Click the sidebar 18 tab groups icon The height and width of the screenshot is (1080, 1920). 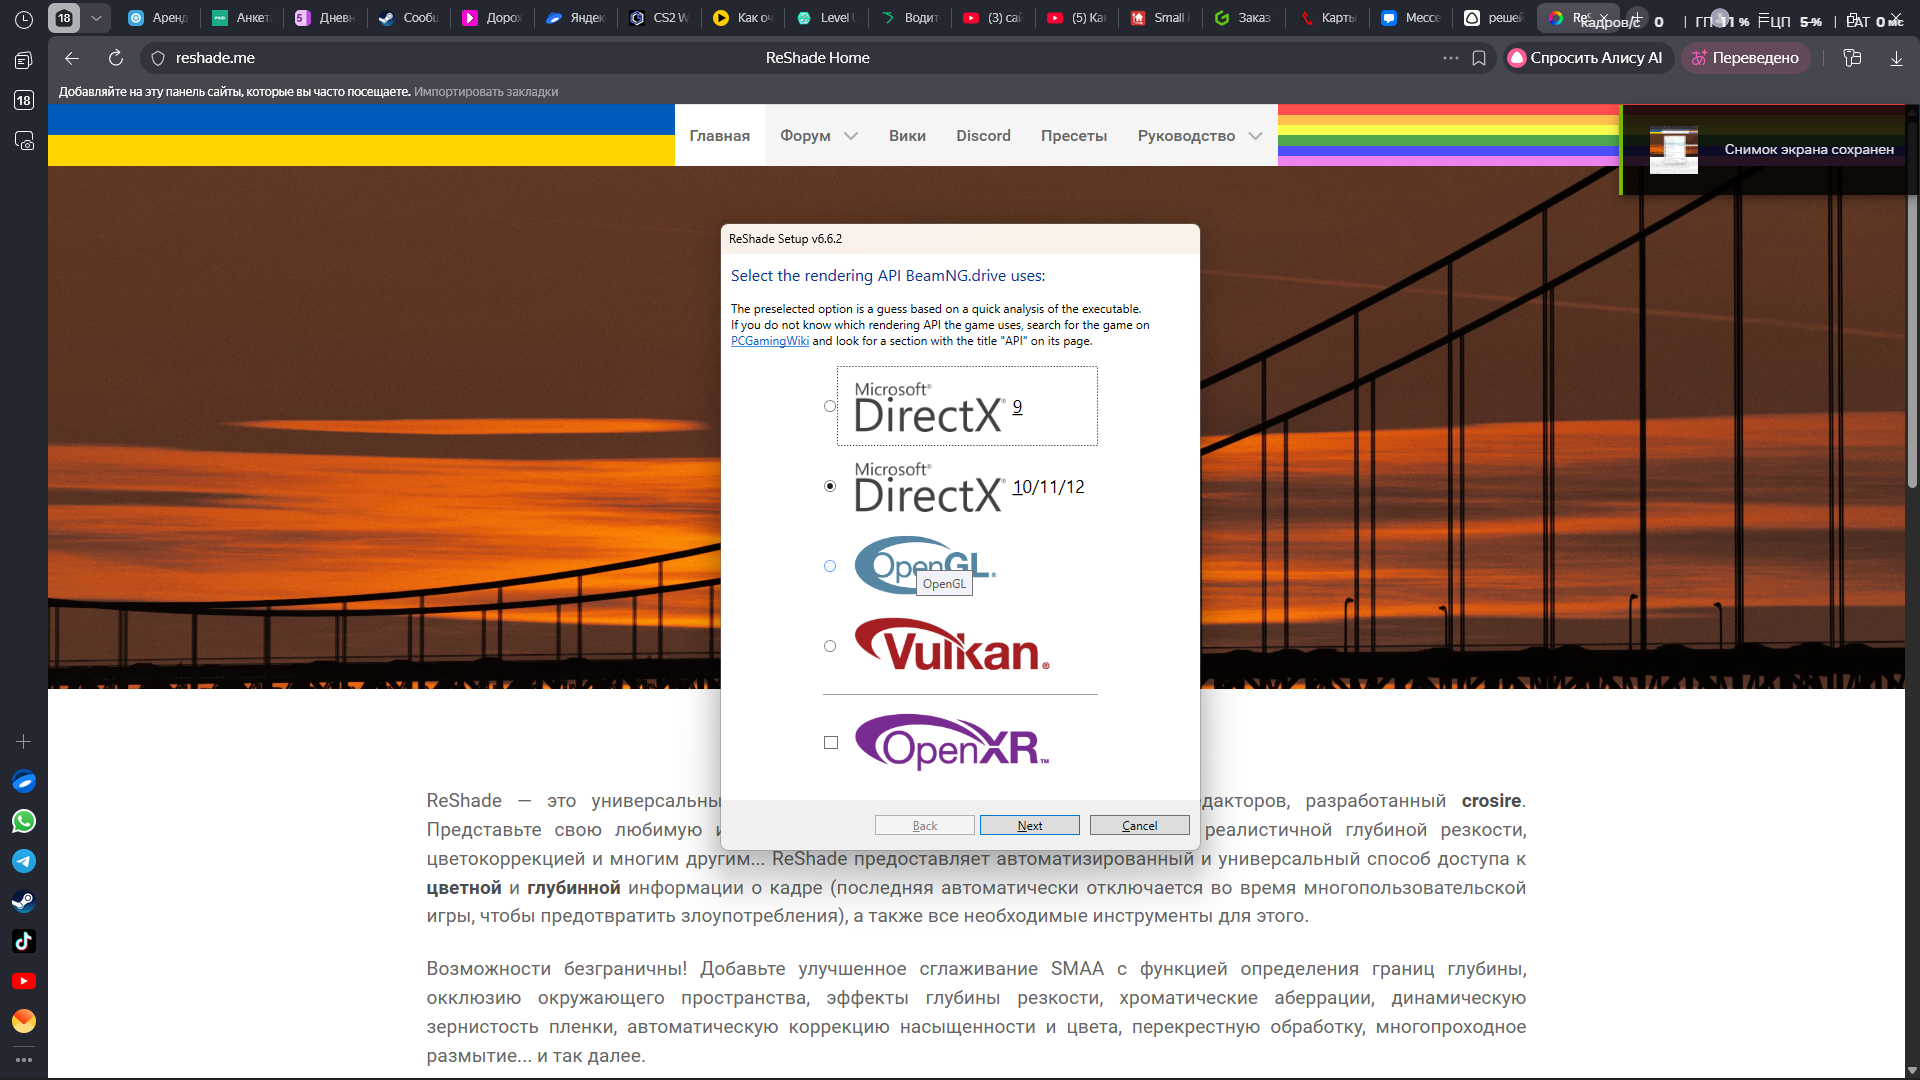click(x=24, y=100)
